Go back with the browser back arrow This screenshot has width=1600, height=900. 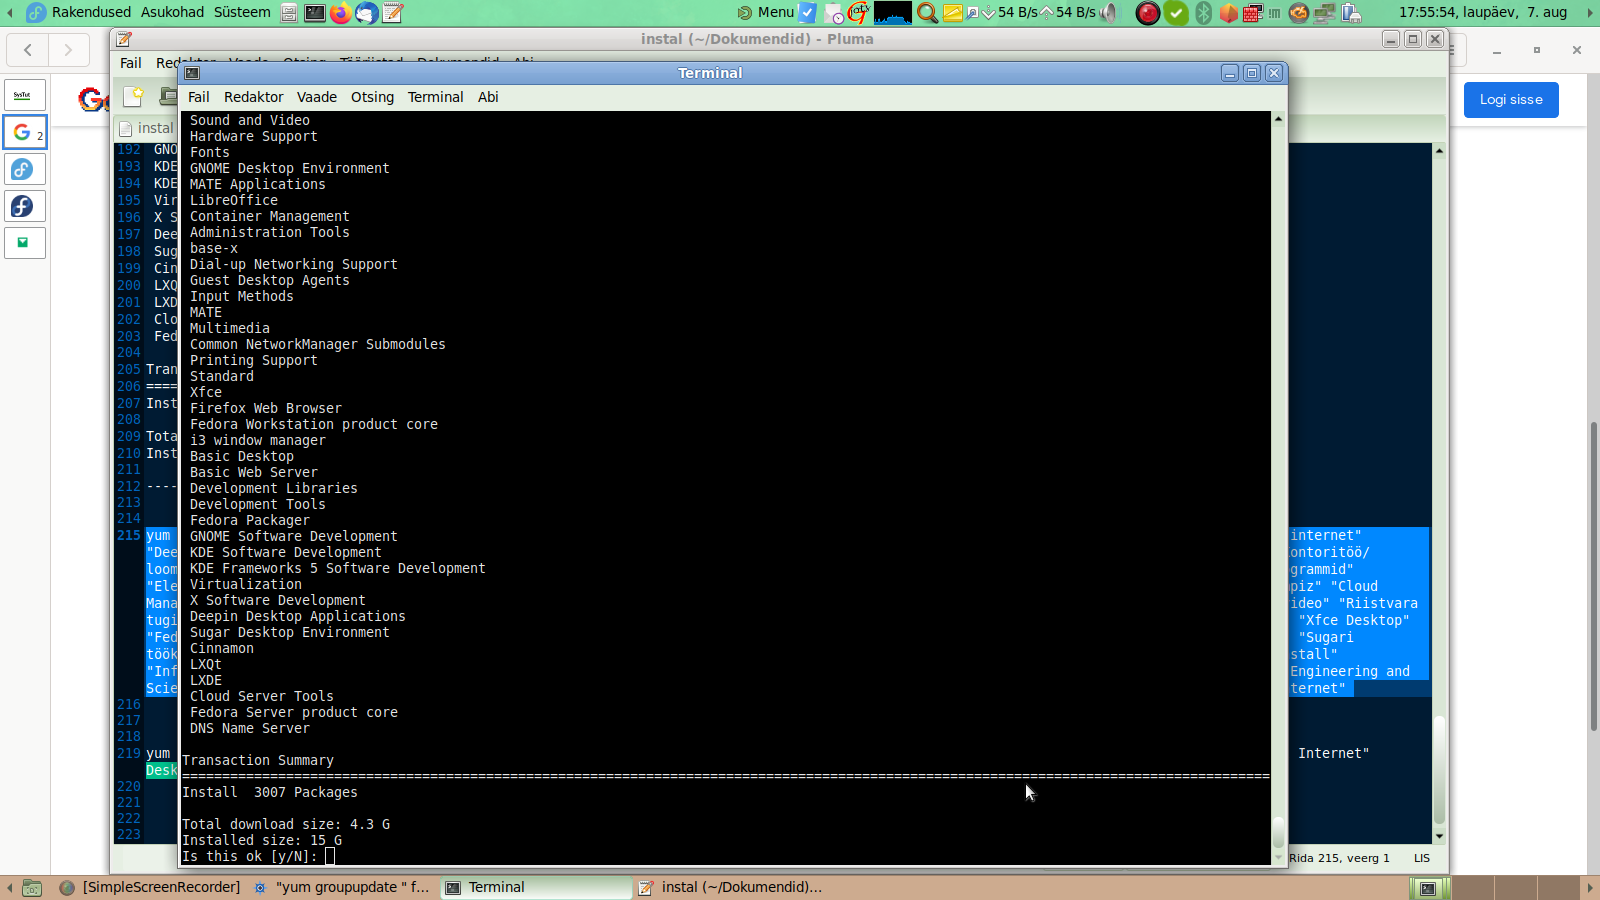point(28,50)
